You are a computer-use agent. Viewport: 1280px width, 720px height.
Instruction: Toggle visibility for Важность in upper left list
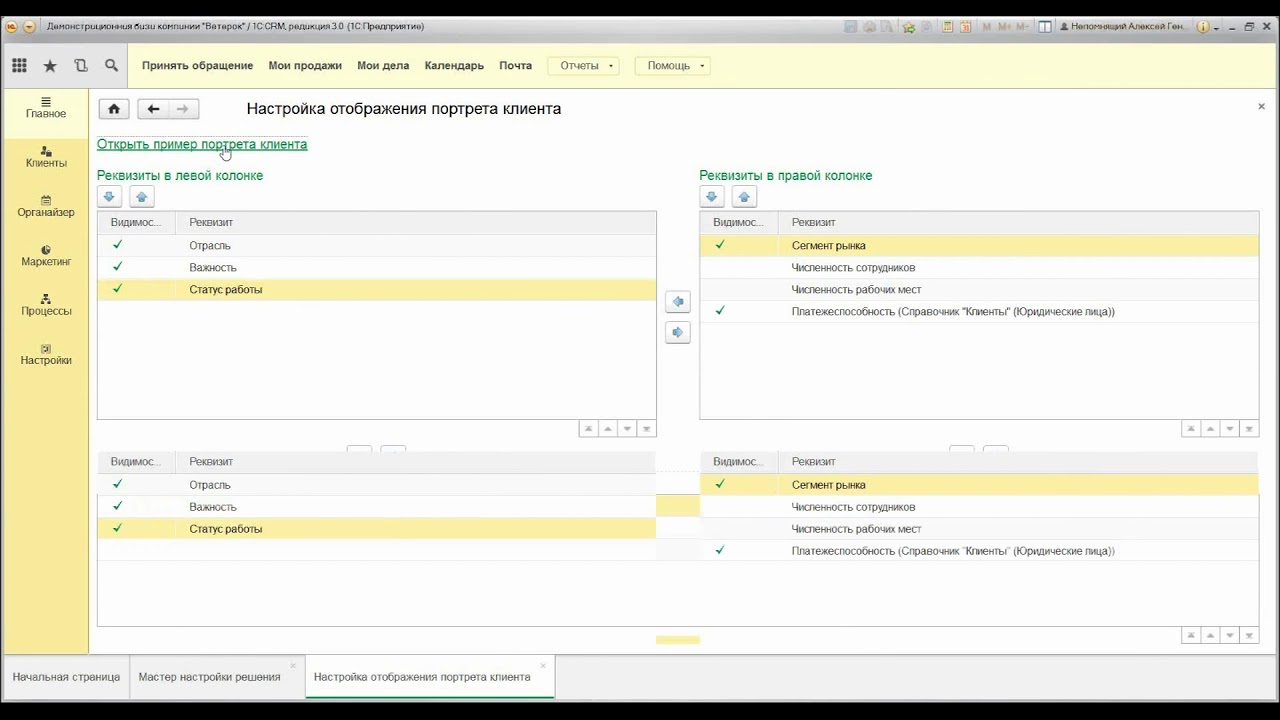click(x=118, y=267)
